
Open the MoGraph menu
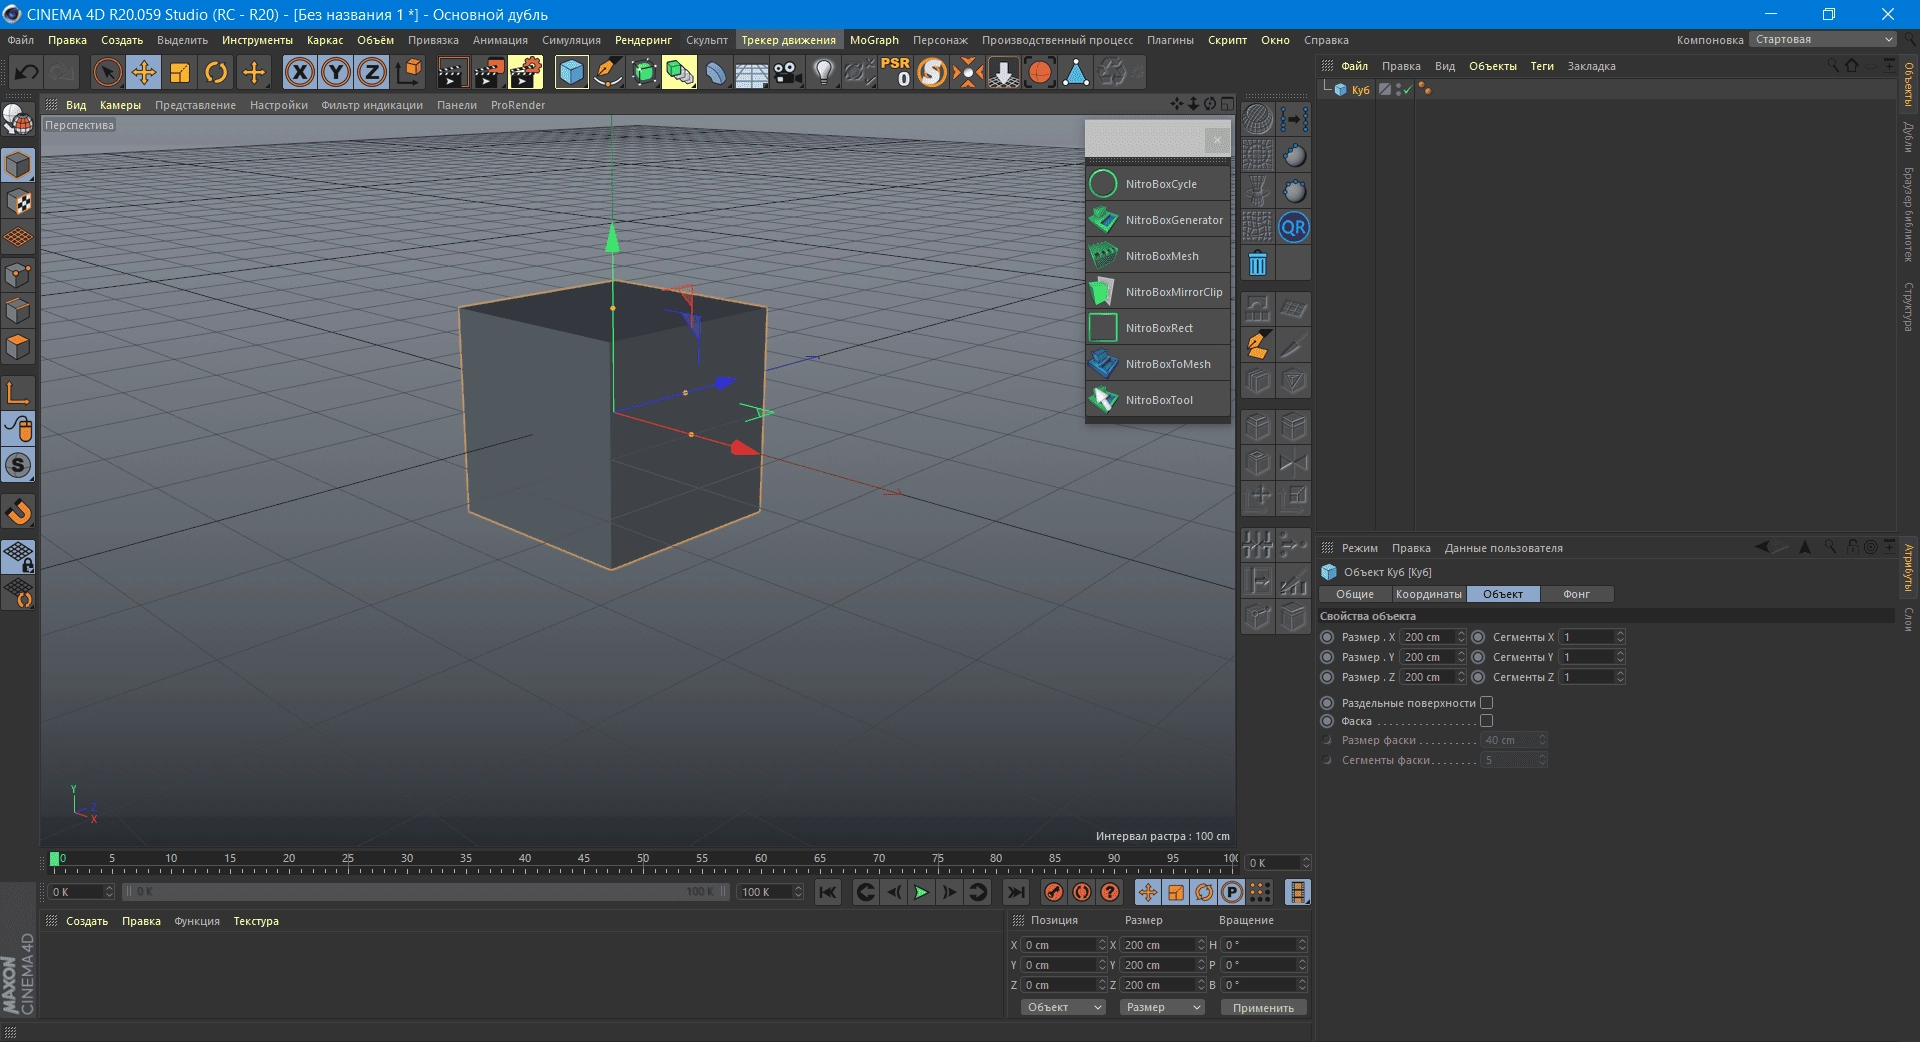tap(874, 40)
